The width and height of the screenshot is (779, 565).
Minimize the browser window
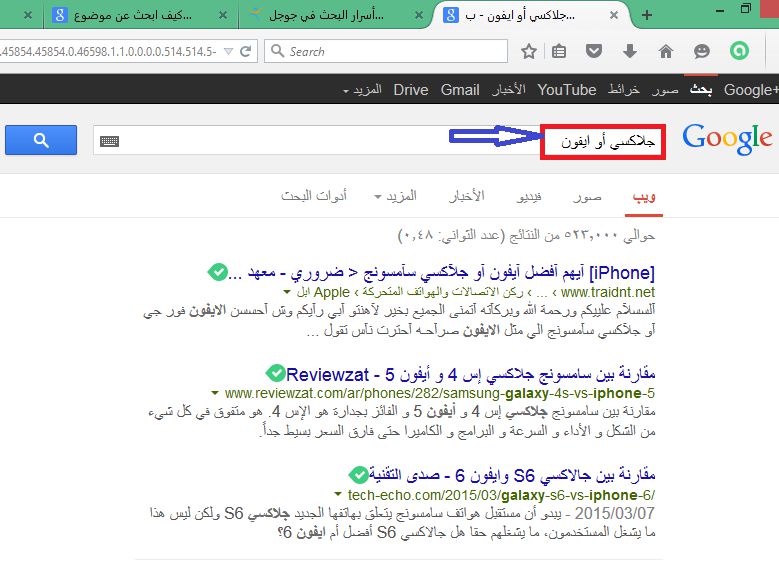719,9
